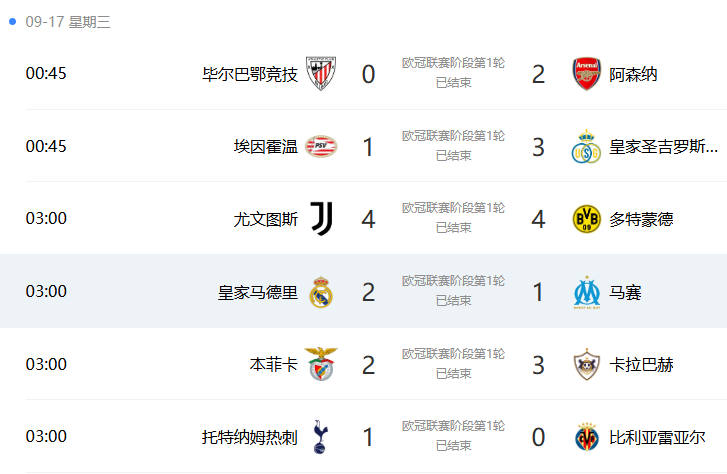This screenshot has height=474, width=727.
Task: Click the Juventus J logo
Action: [321, 218]
